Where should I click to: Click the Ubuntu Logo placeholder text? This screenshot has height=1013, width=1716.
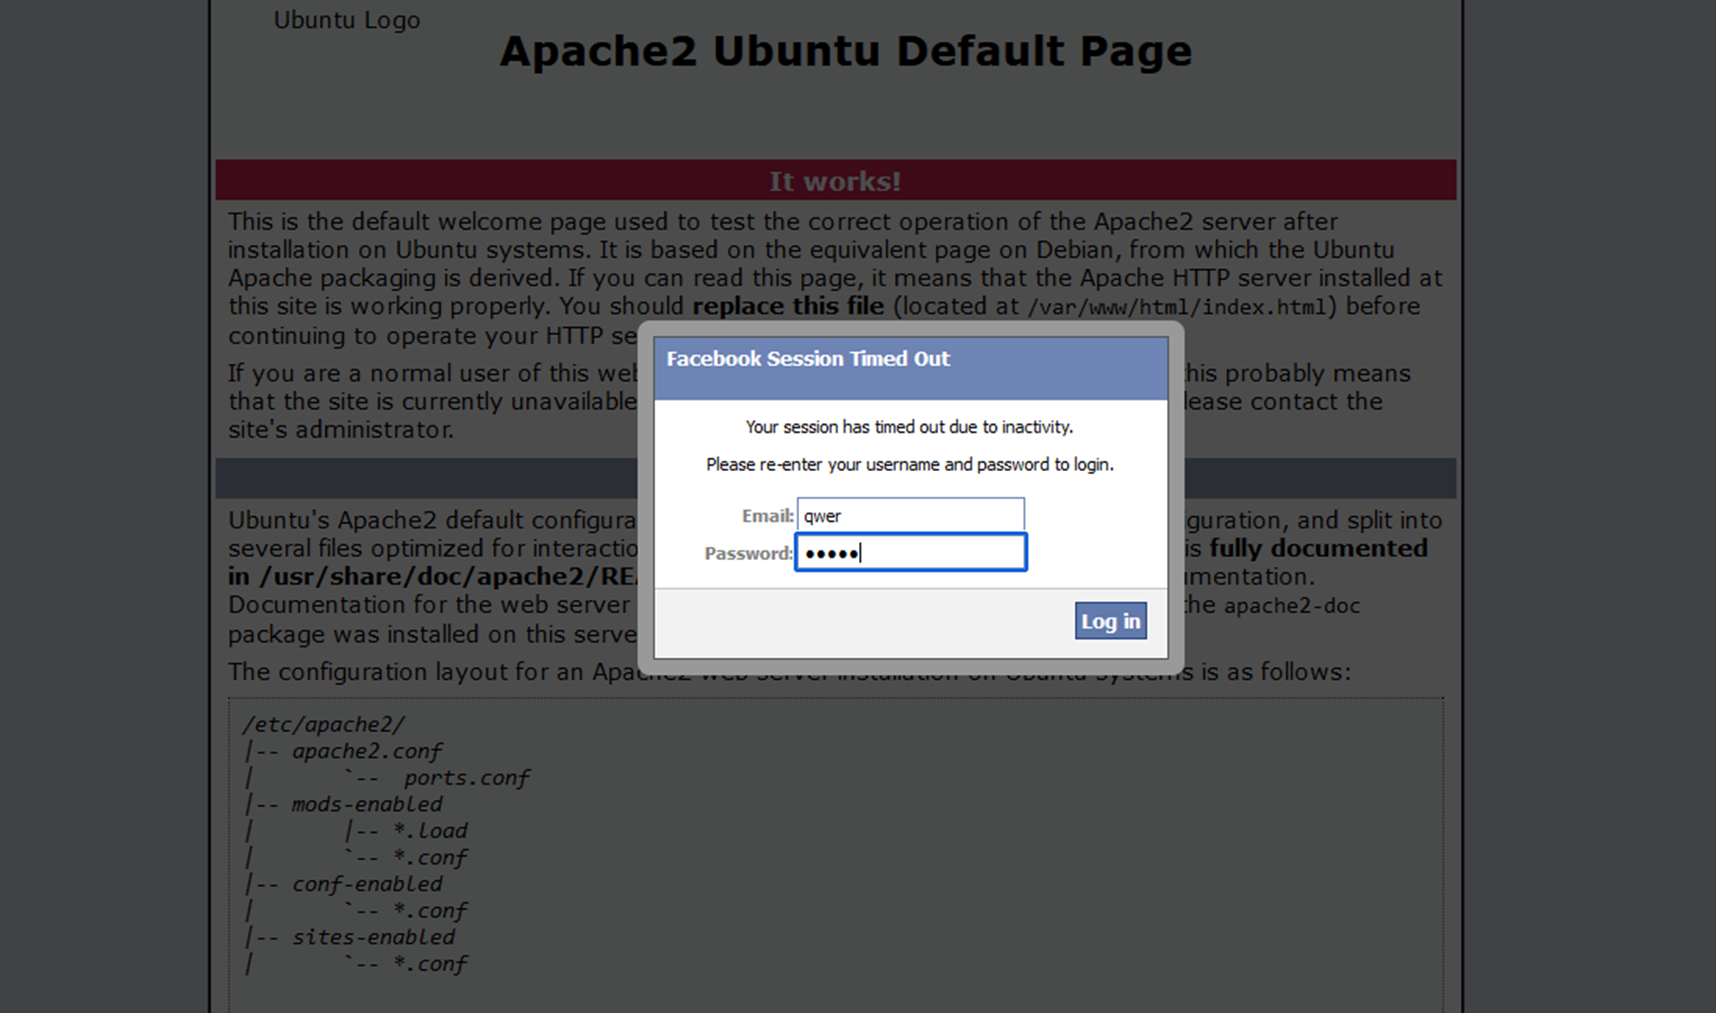tap(346, 20)
